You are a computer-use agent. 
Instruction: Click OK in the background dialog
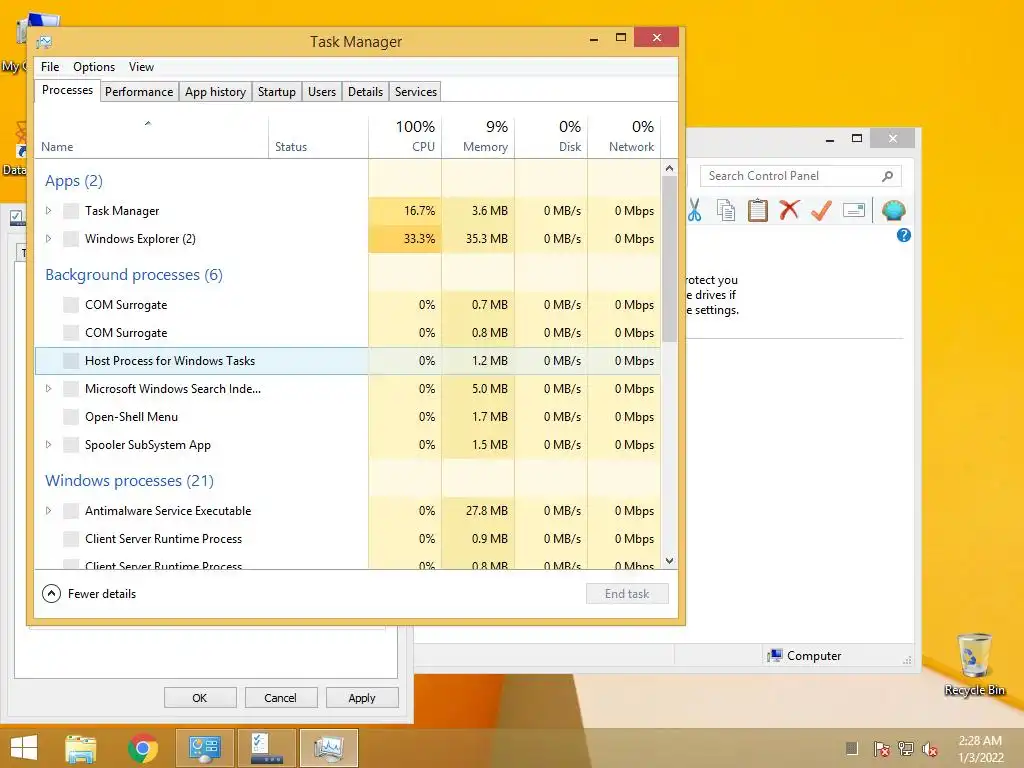coord(200,697)
